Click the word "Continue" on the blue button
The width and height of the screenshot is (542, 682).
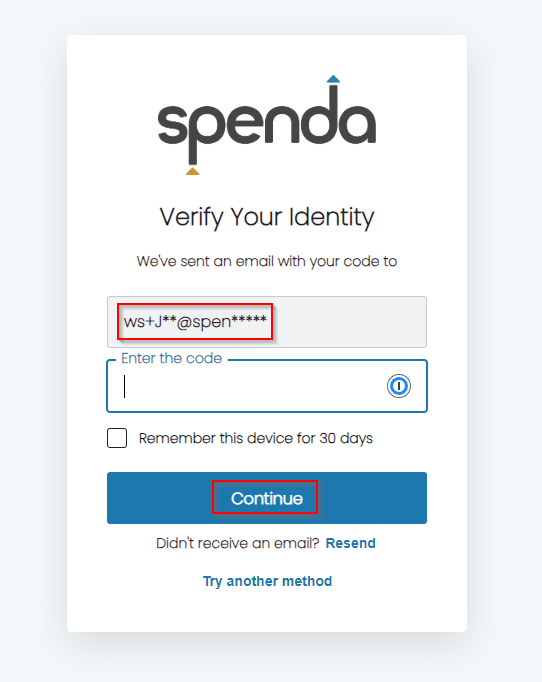(267, 498)
